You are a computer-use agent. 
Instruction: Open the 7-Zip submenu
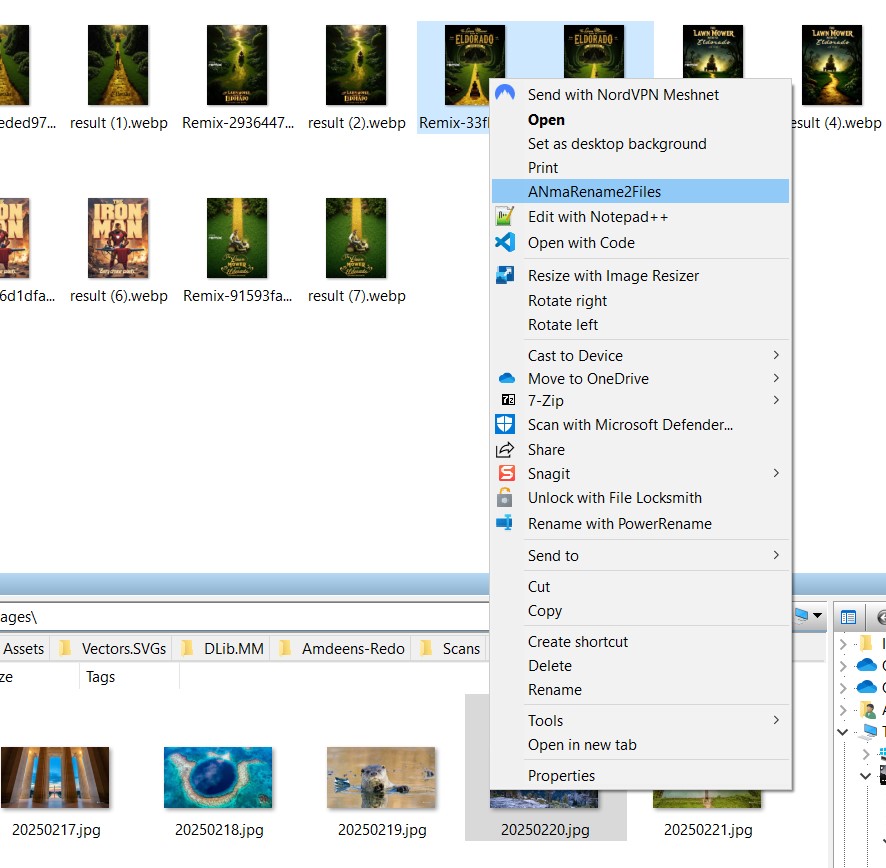click(776, 400)
